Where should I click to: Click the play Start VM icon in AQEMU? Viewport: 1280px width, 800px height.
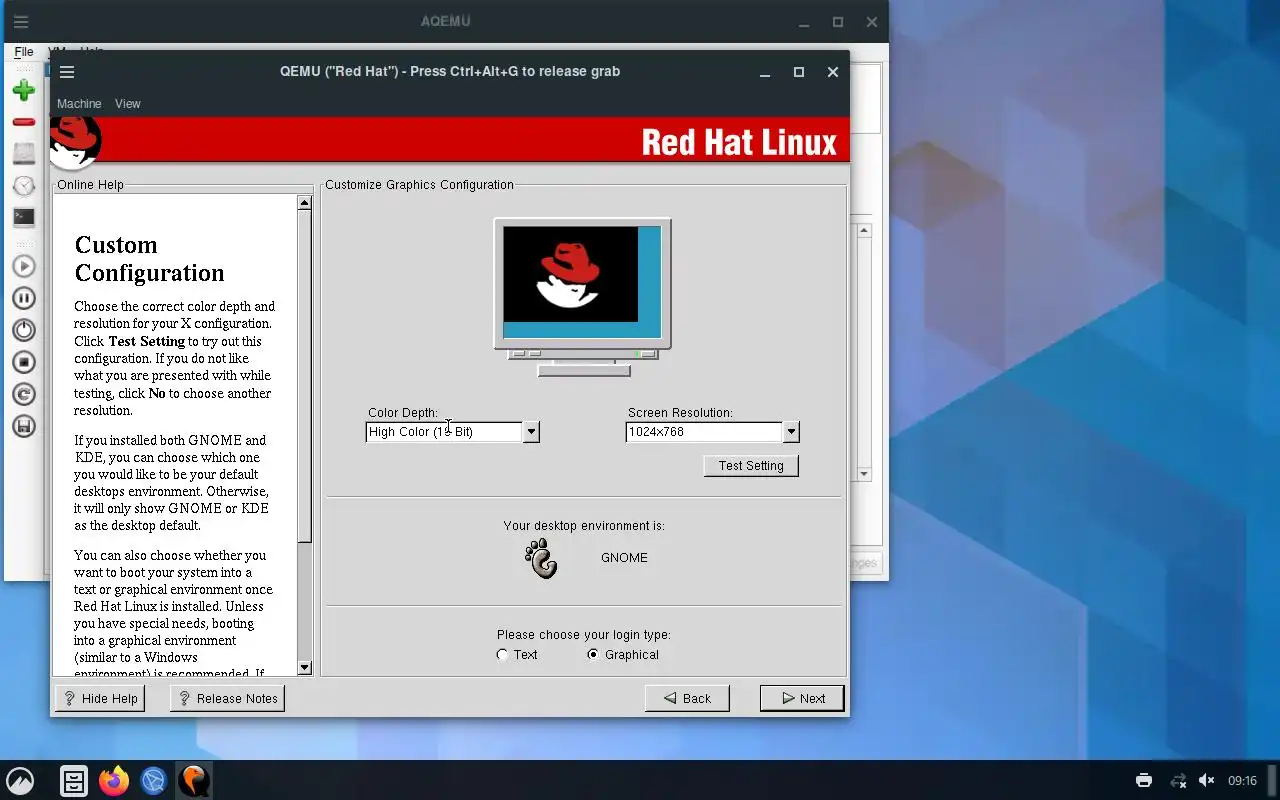24,266
